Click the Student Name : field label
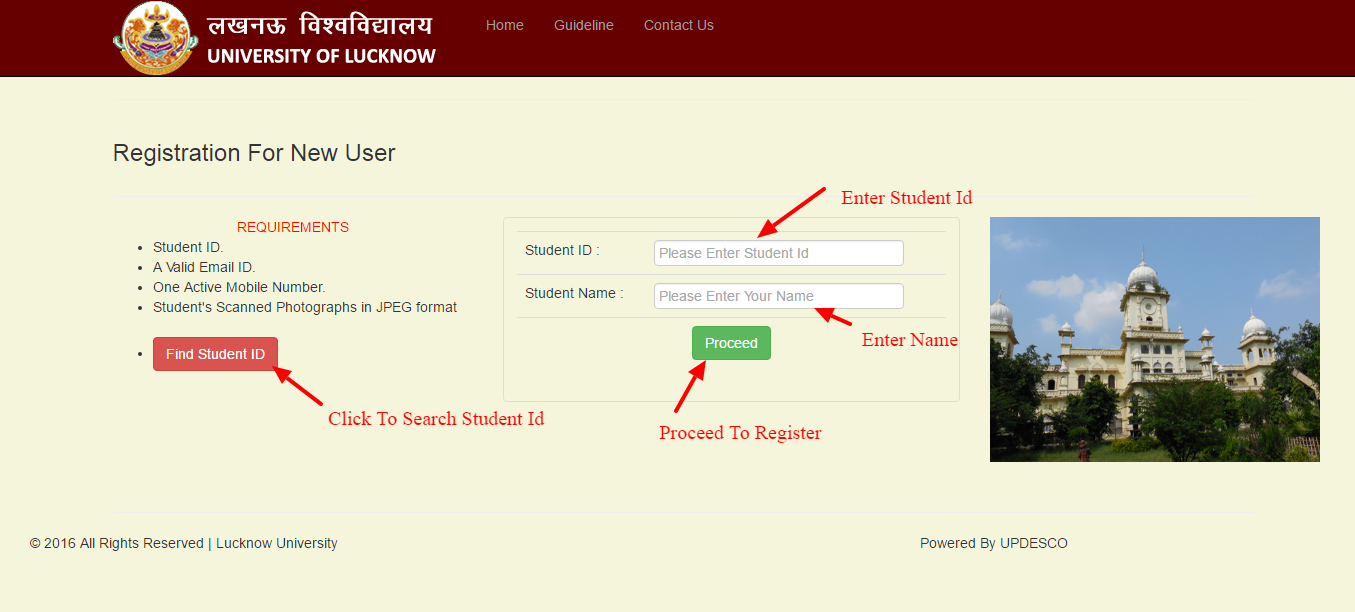 (x=574, y=293)
